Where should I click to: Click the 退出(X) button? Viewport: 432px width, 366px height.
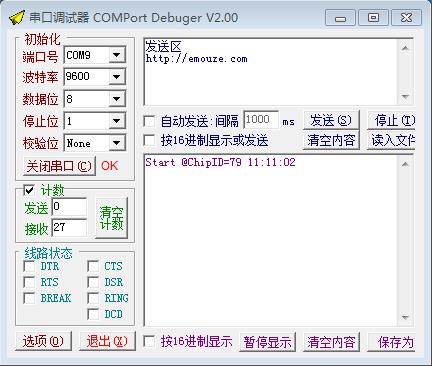pyautogui.click(x=107, y=341)
